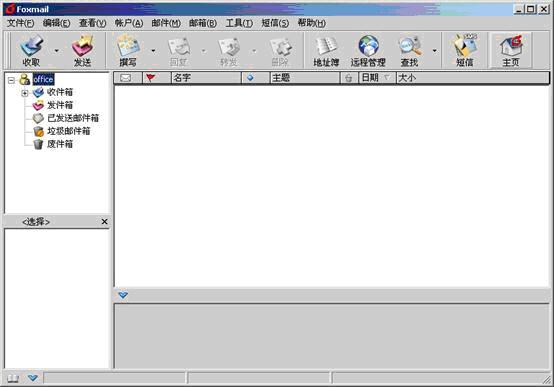The image size is (554, 387).
Task: Open the 帮助(H) menu
Action: (311, 23)
